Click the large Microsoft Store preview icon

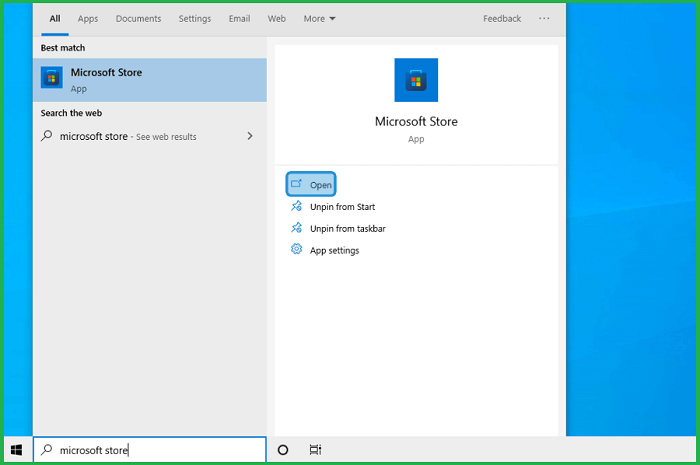point(416,80)
